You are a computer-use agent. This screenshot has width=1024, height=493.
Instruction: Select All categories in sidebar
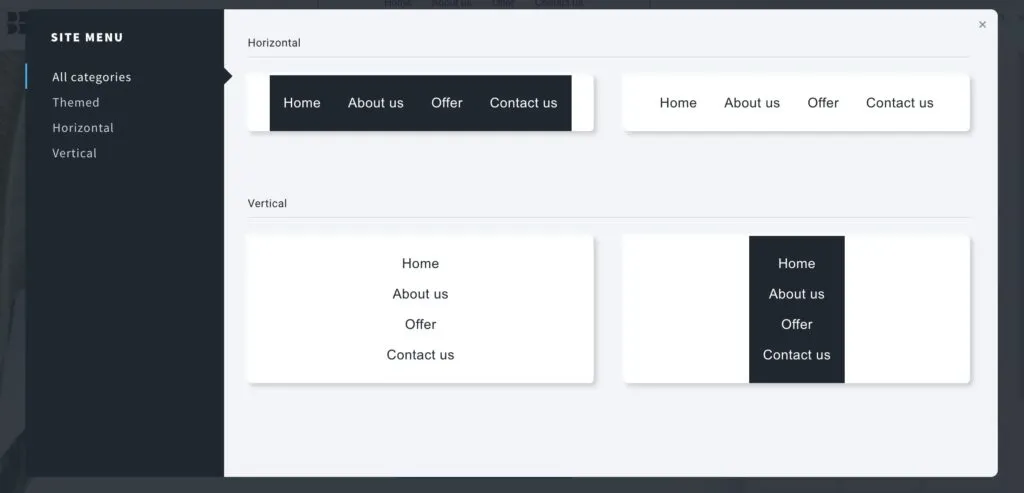coord(91,77)
